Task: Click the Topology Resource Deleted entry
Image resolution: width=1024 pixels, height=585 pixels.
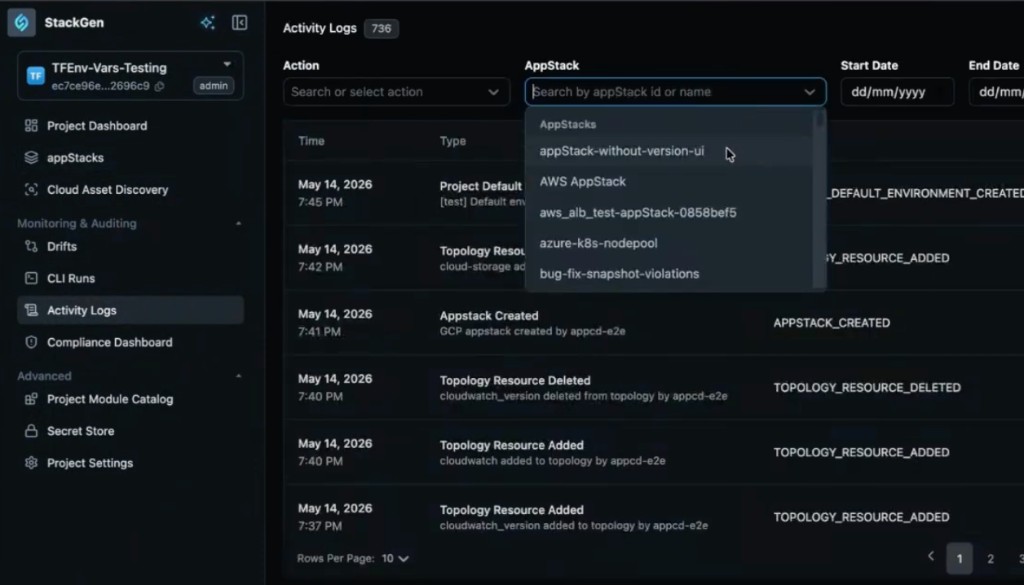Action: pos(515,381)
